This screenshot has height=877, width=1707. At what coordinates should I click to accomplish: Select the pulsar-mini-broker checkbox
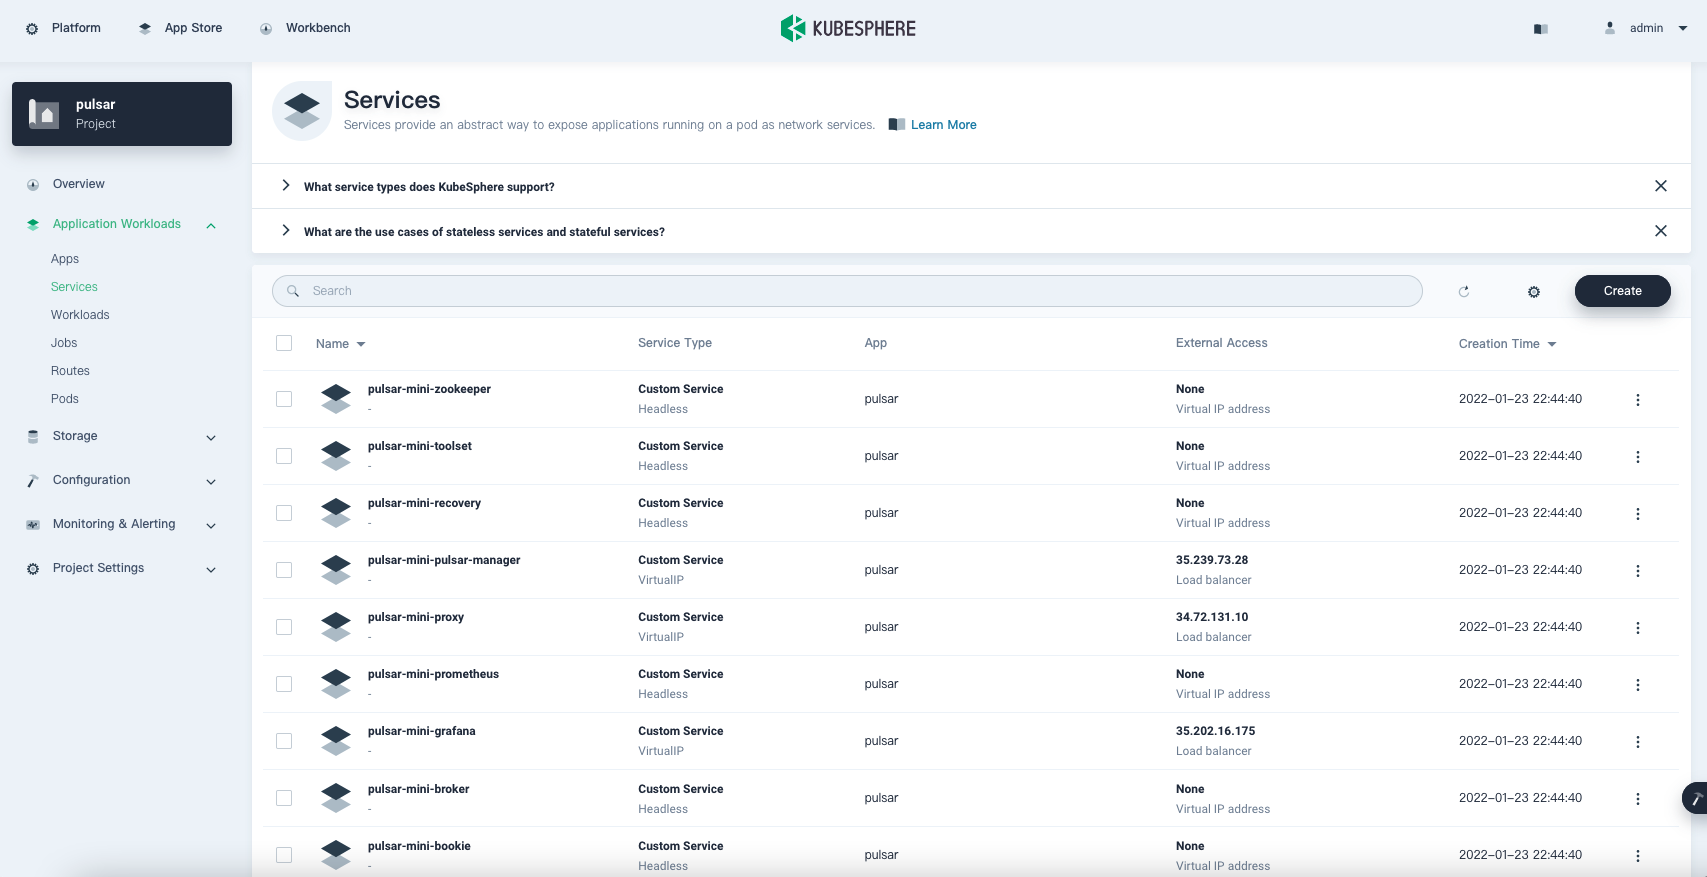[284, 798]
